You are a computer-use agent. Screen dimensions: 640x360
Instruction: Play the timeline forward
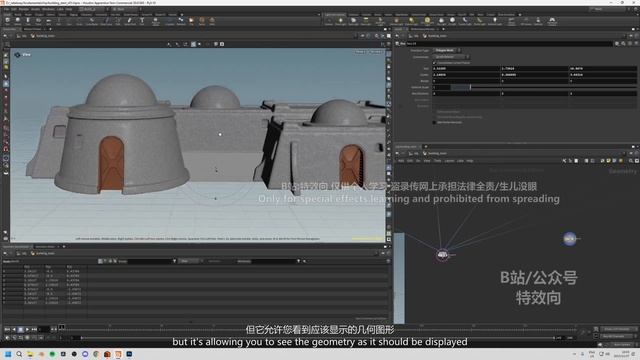[27, 329]
